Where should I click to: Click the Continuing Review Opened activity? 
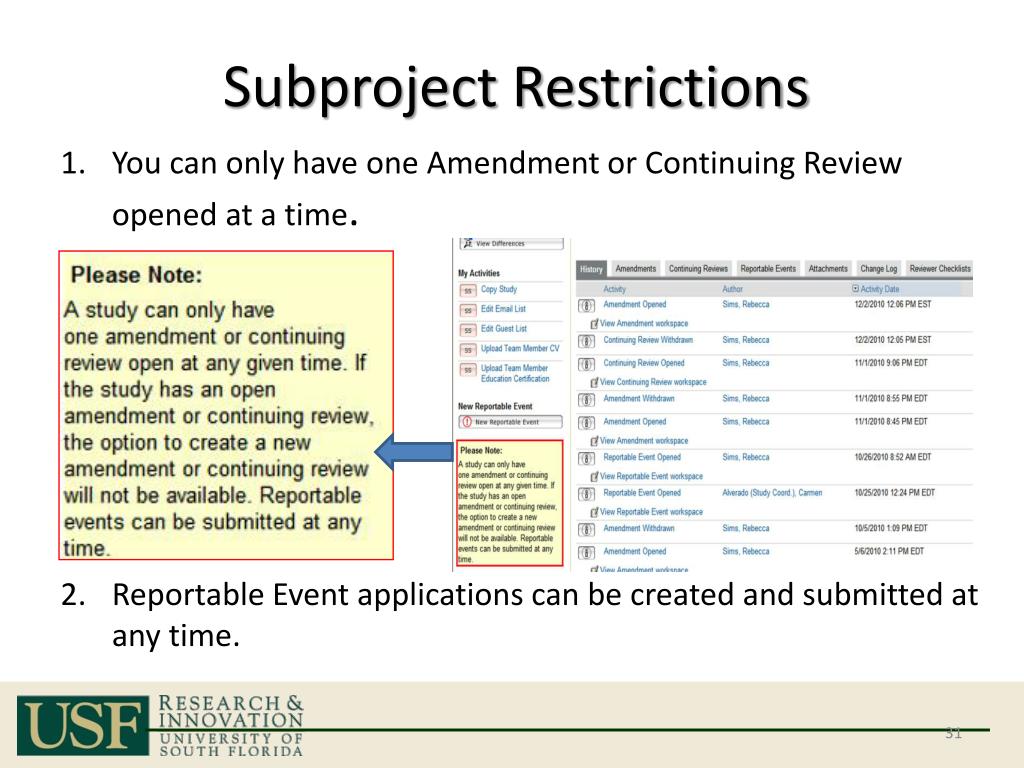(644, 363)
